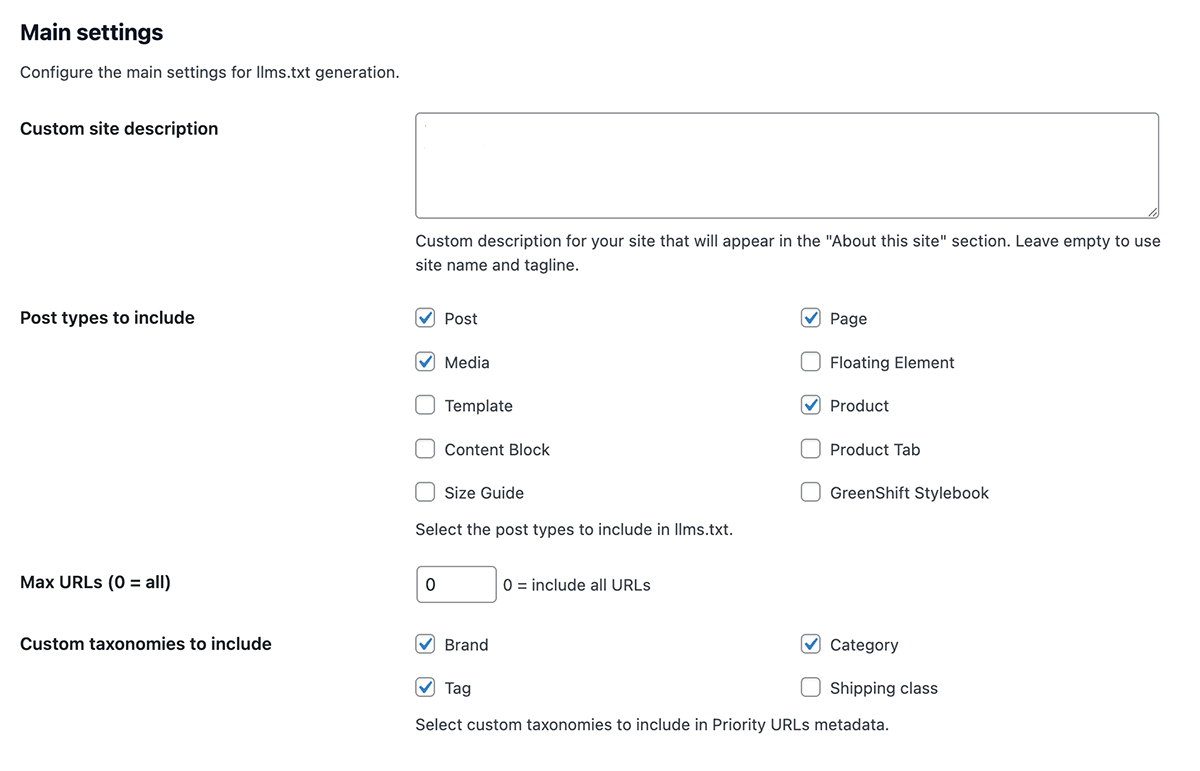1200x771 pixels.
Task: Uncheck the Post post type checkbox
Action: pyautogui.click(x=425, y=318)
